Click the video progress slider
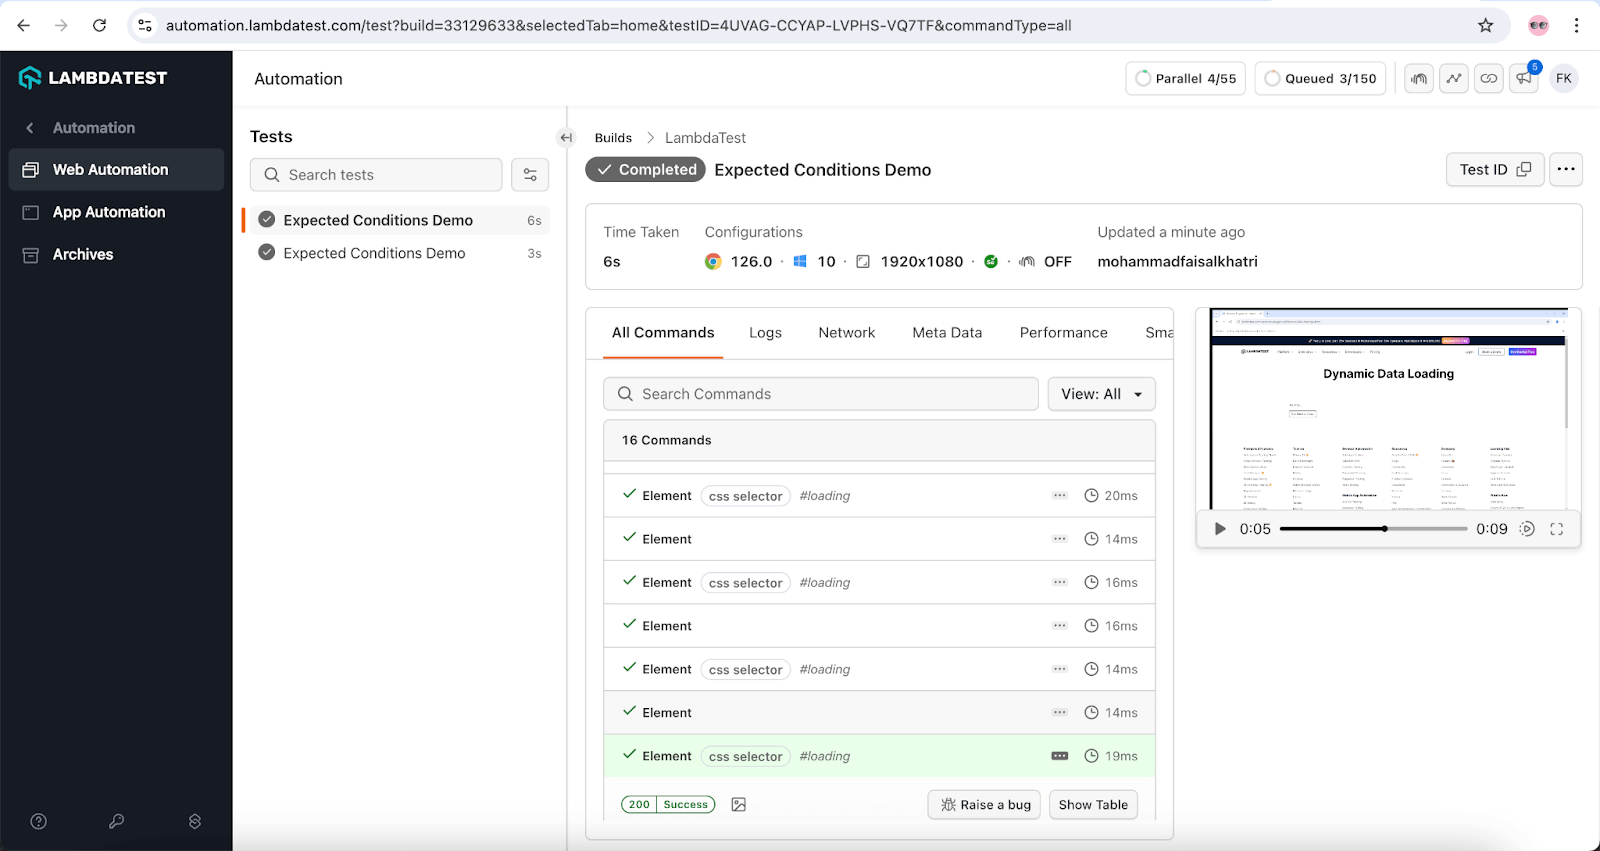1600x851 pixels. pyautogui.click(x=1373, y=529)
